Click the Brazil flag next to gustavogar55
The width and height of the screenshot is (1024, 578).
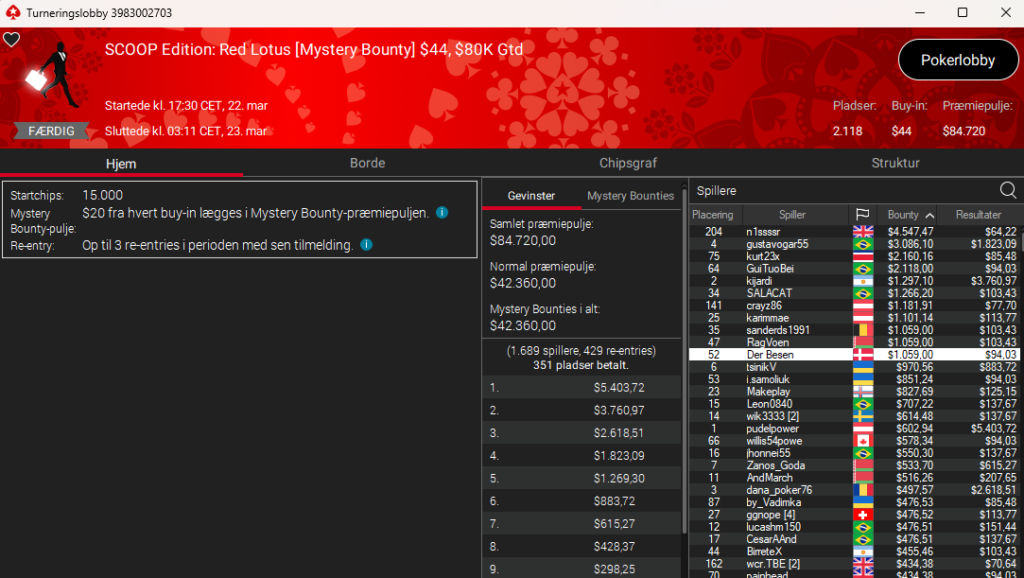(862, 244)
